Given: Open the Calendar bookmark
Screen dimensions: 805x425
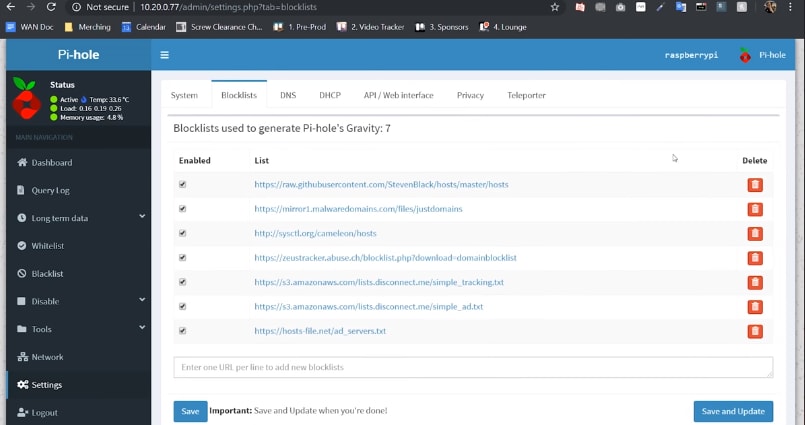Looking at the screenshot, I should 144,27.
